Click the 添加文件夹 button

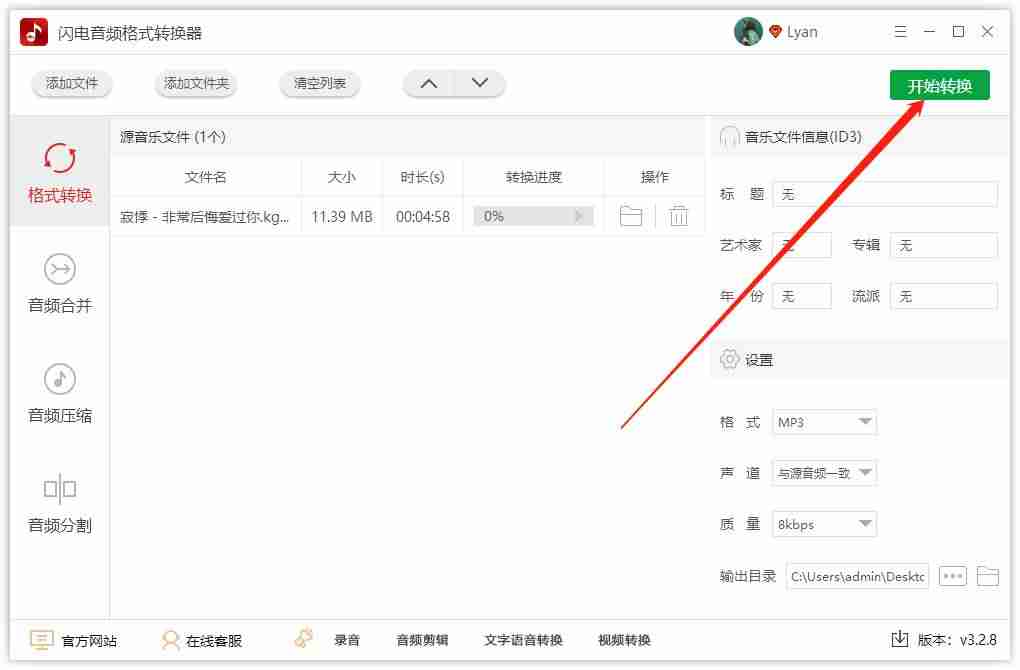[x=196, y=83]
